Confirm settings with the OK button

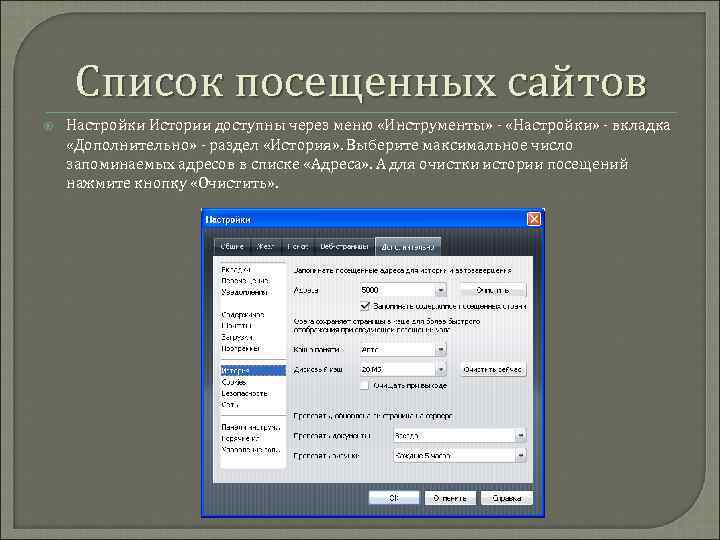tap(394, 498)
